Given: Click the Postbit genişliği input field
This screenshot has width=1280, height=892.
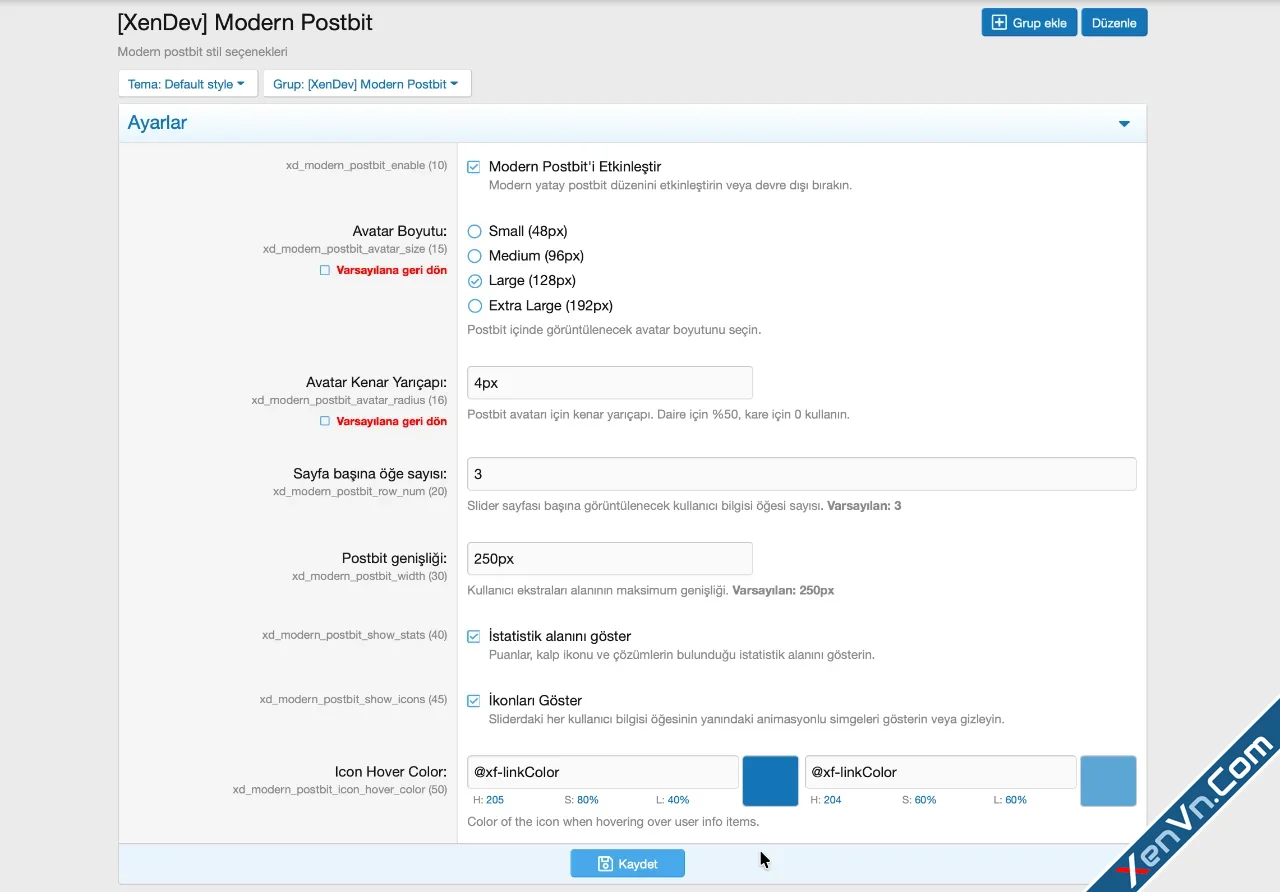Looking at the screenshot, I should (610, 558).
